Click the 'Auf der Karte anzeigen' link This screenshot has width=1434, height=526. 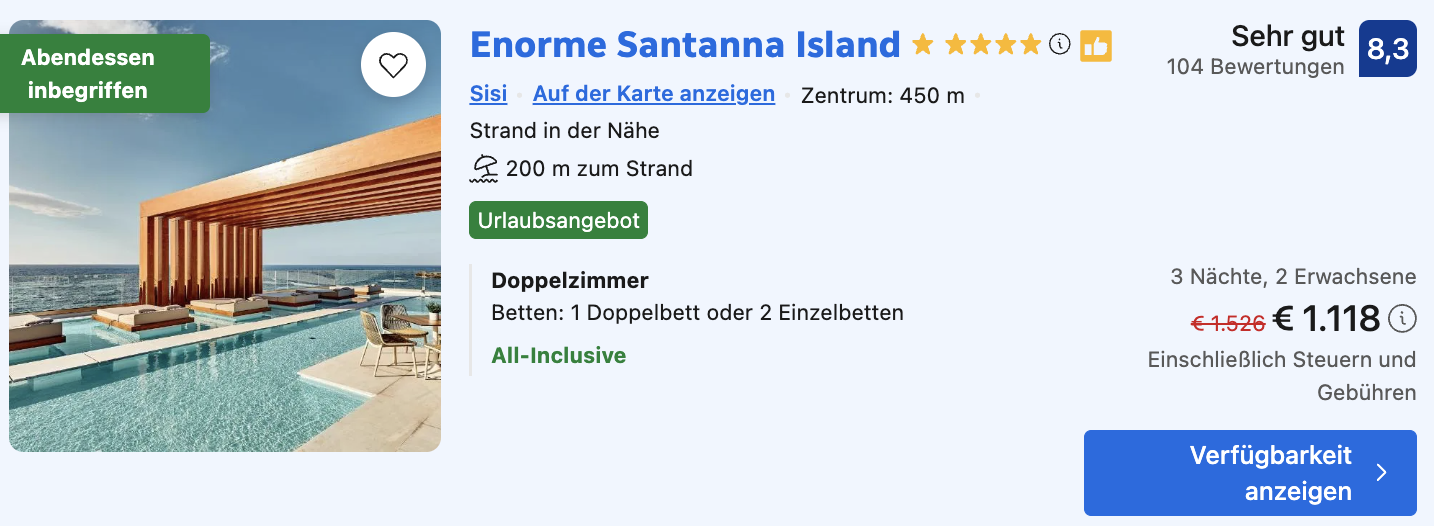click(654, 94)
